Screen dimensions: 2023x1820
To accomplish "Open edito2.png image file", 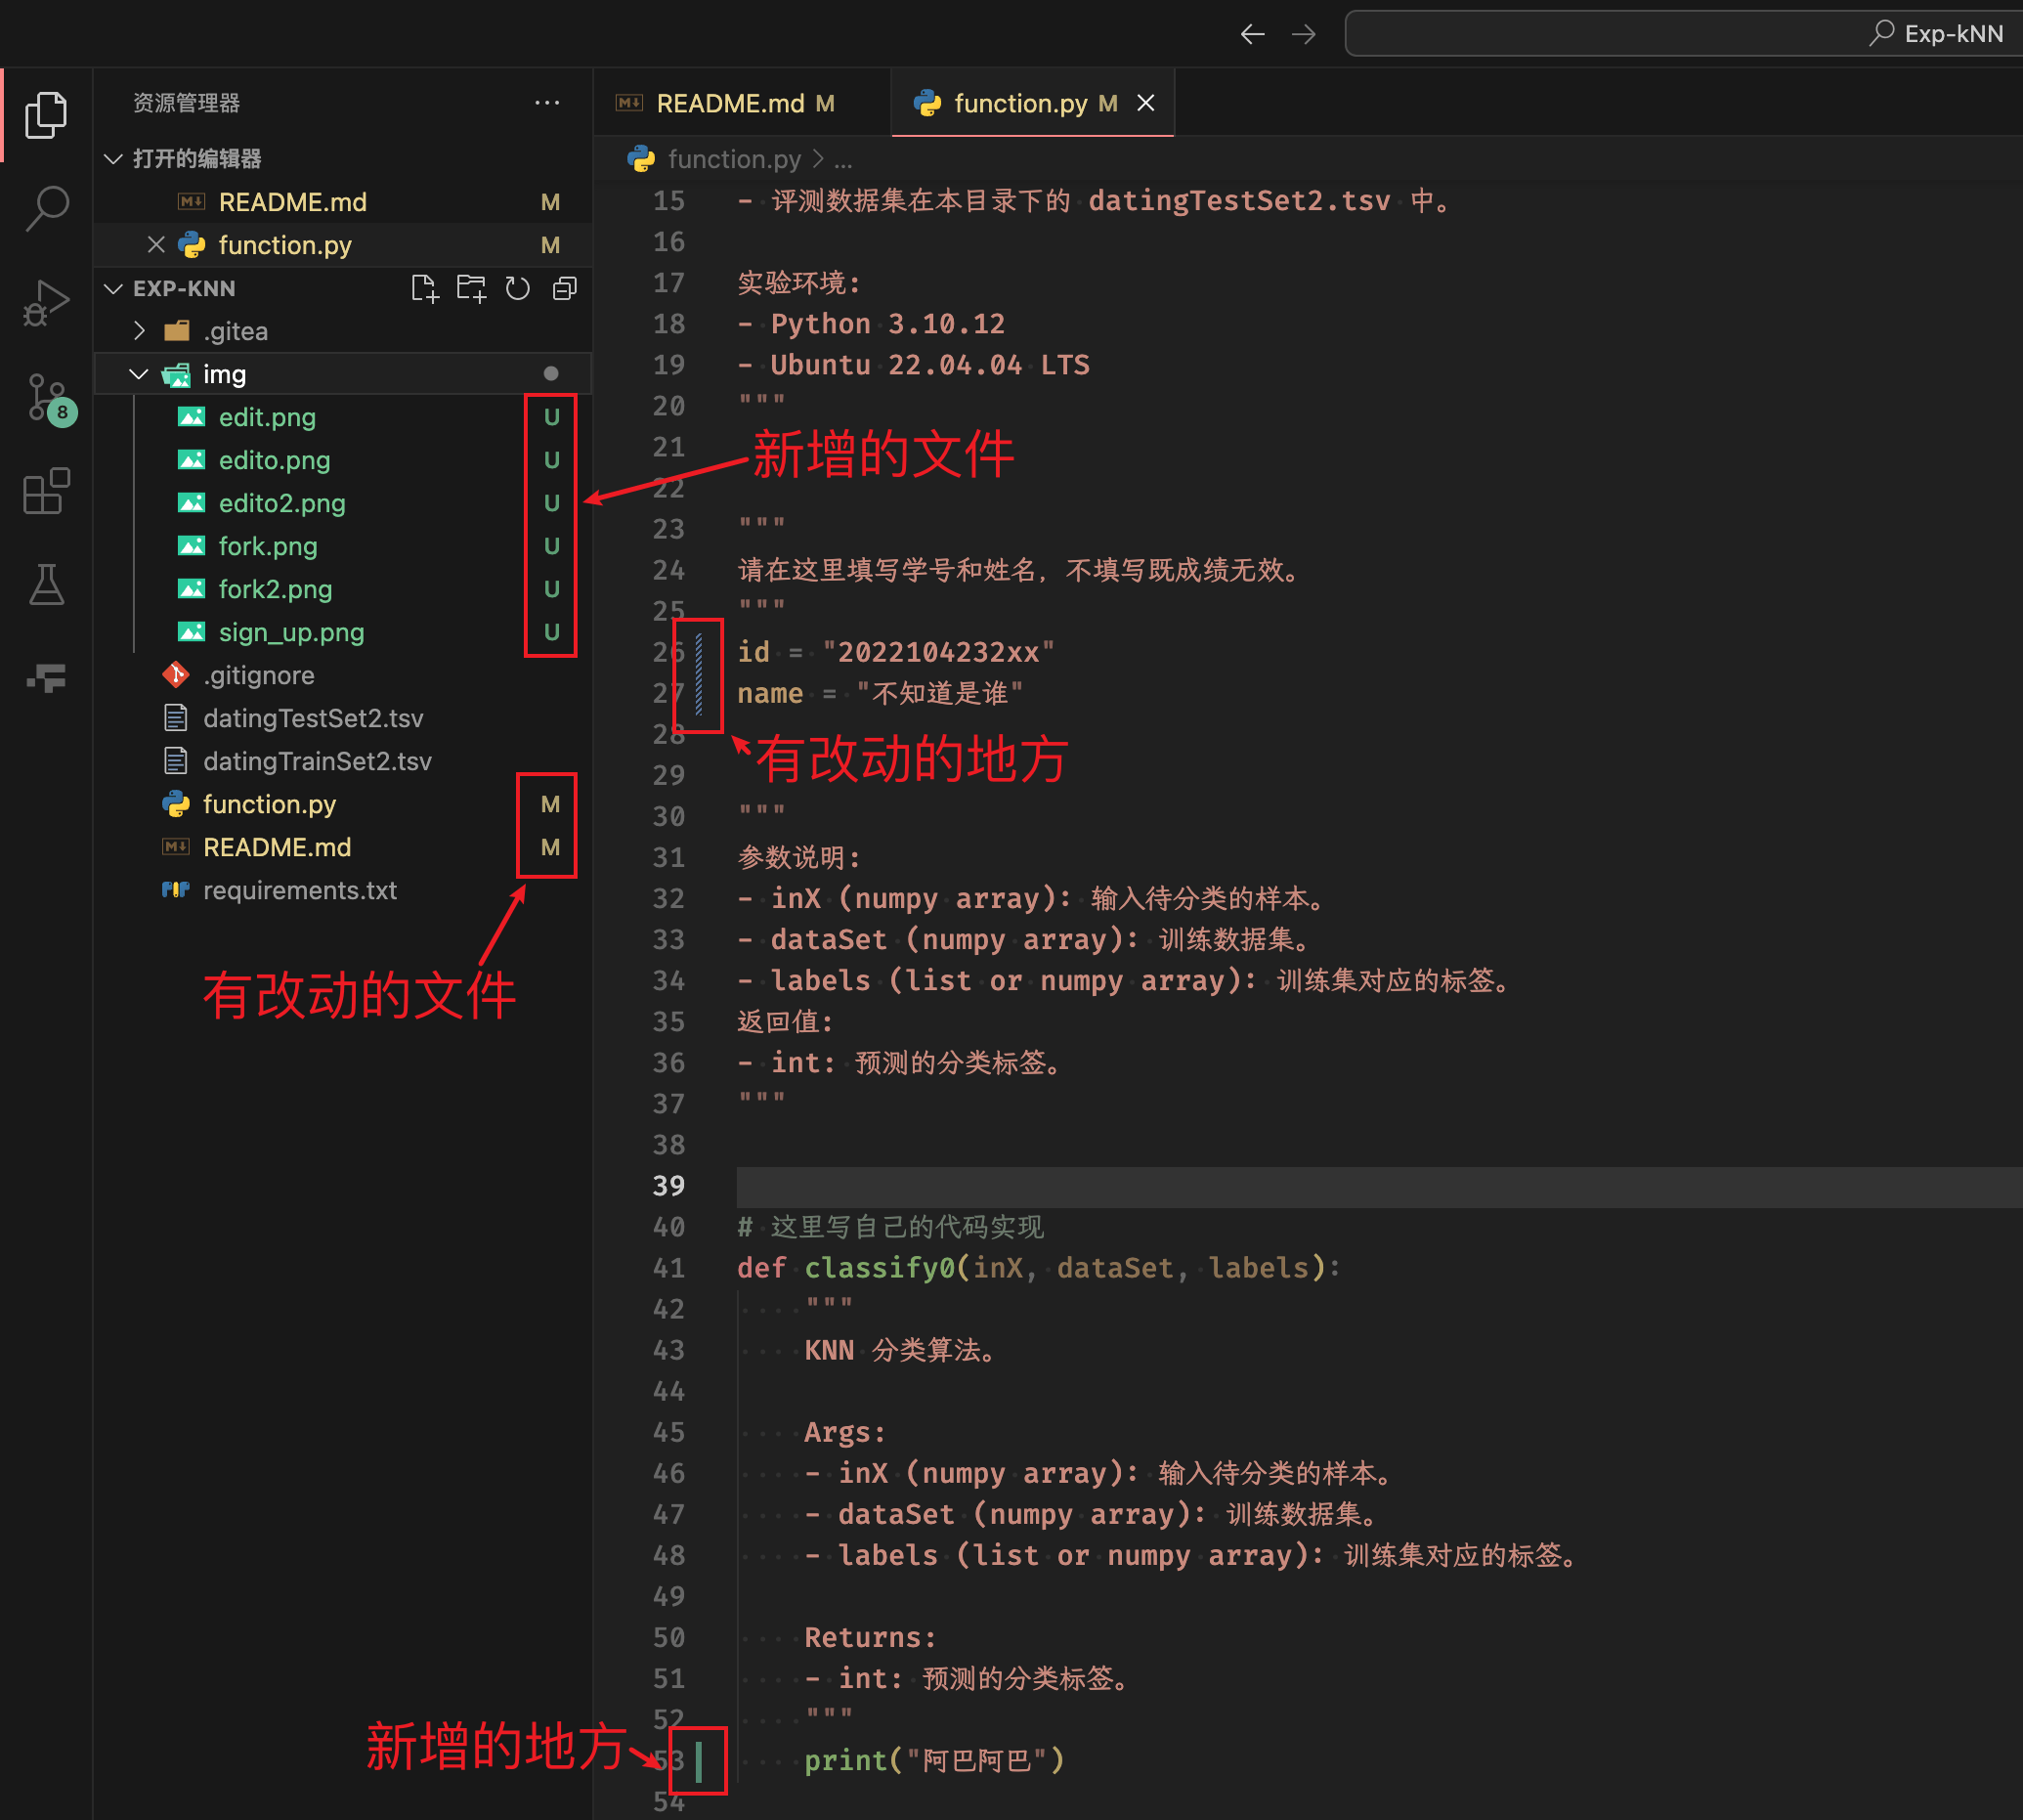I will tap(343, 503).
